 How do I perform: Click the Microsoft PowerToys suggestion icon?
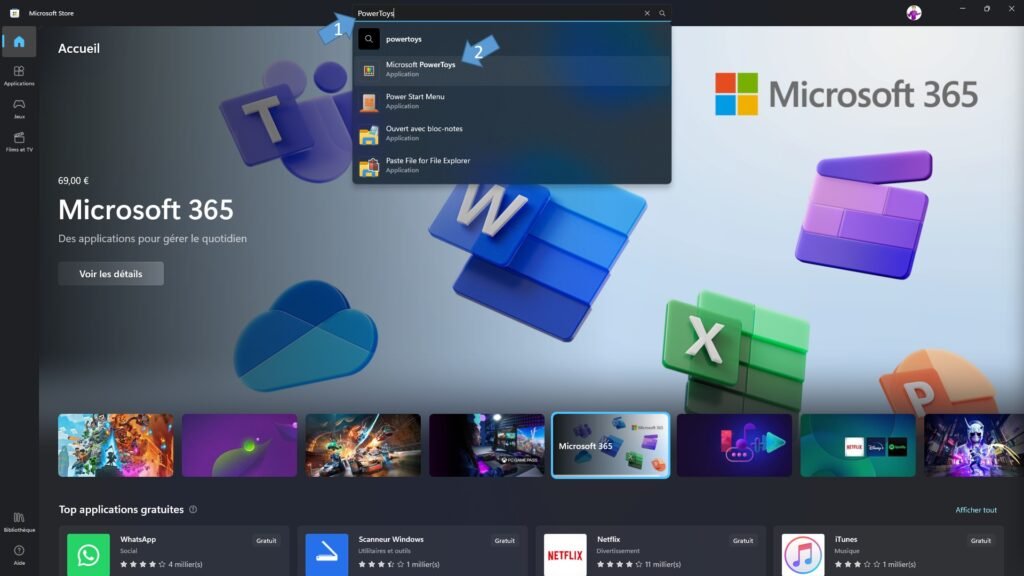coord(369,71)
